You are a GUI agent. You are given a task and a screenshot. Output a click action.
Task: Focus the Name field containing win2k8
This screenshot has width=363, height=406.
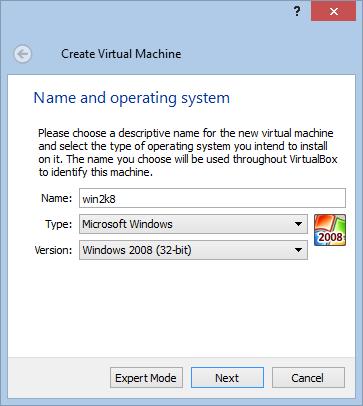click(212, 198)
